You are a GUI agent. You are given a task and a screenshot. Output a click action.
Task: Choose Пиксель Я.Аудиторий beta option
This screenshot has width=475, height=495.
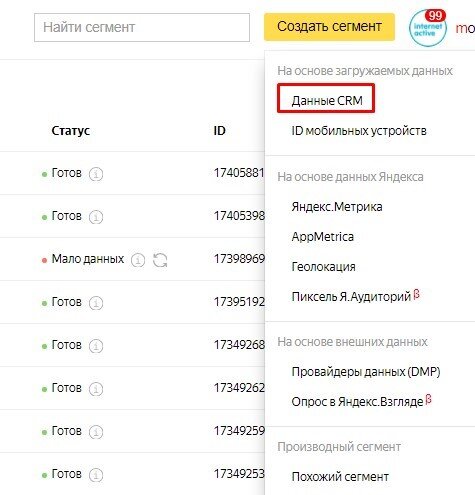tap(355, 296)
